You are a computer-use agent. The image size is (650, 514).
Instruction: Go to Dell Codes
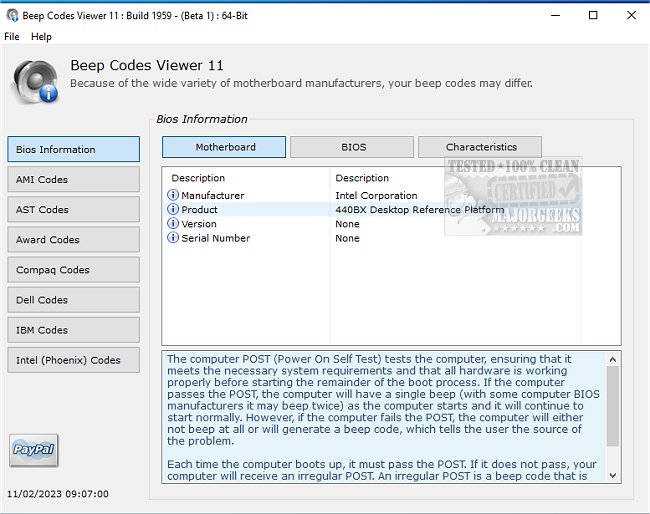pos(73,300)
